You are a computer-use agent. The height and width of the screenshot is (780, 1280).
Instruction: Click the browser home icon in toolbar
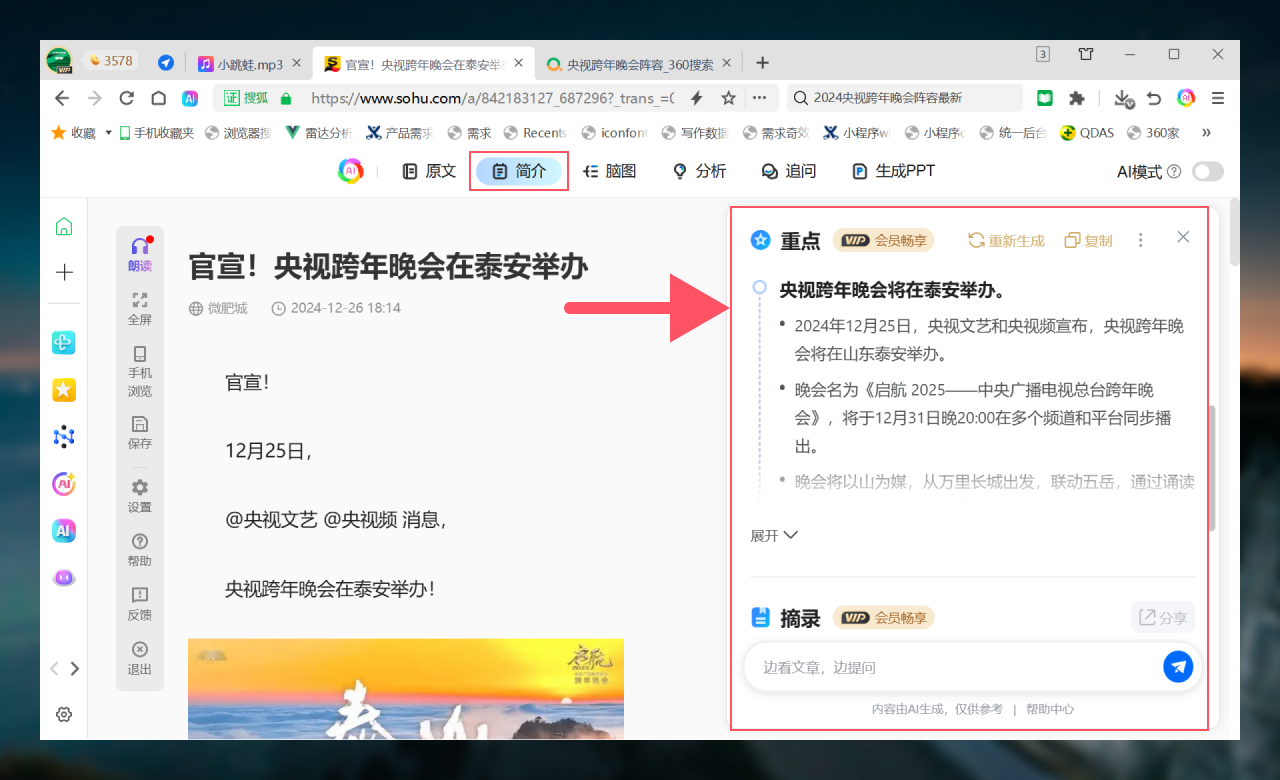tap(158, 98)
